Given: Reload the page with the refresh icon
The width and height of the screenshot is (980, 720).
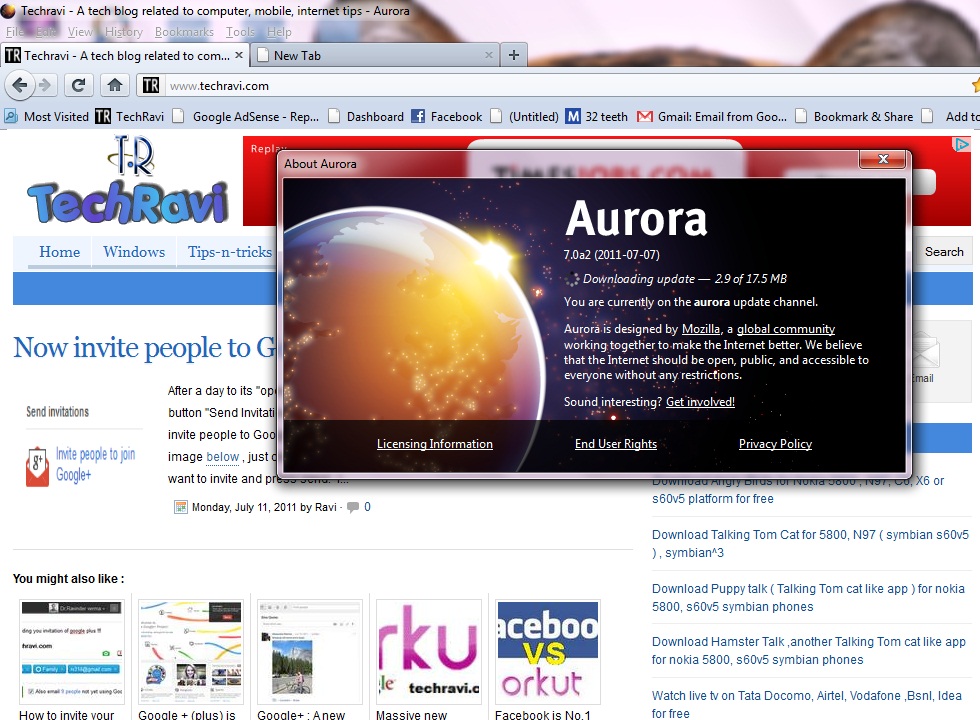Looking at the screenshot, I should click(78, 85).
